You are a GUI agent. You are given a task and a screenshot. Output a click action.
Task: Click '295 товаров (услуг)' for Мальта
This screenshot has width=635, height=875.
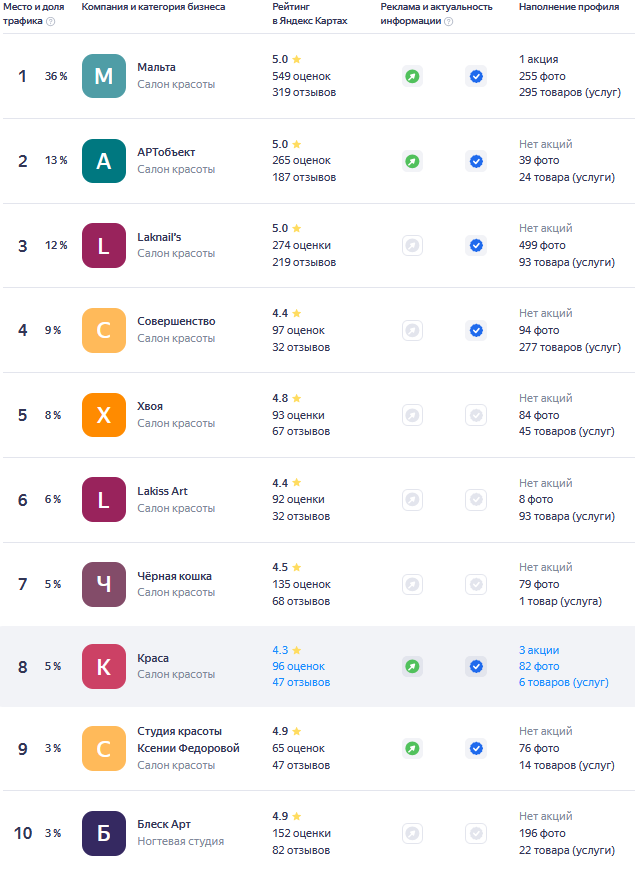pyautogui.click(x=570, y=93)
